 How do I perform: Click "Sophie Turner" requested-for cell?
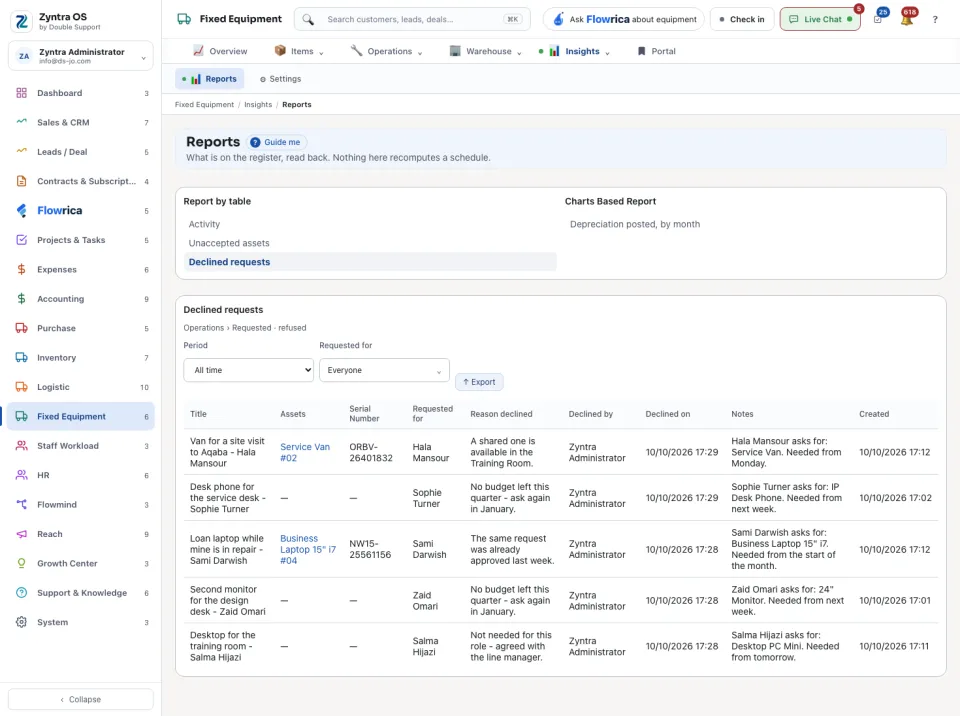point(427,498)
